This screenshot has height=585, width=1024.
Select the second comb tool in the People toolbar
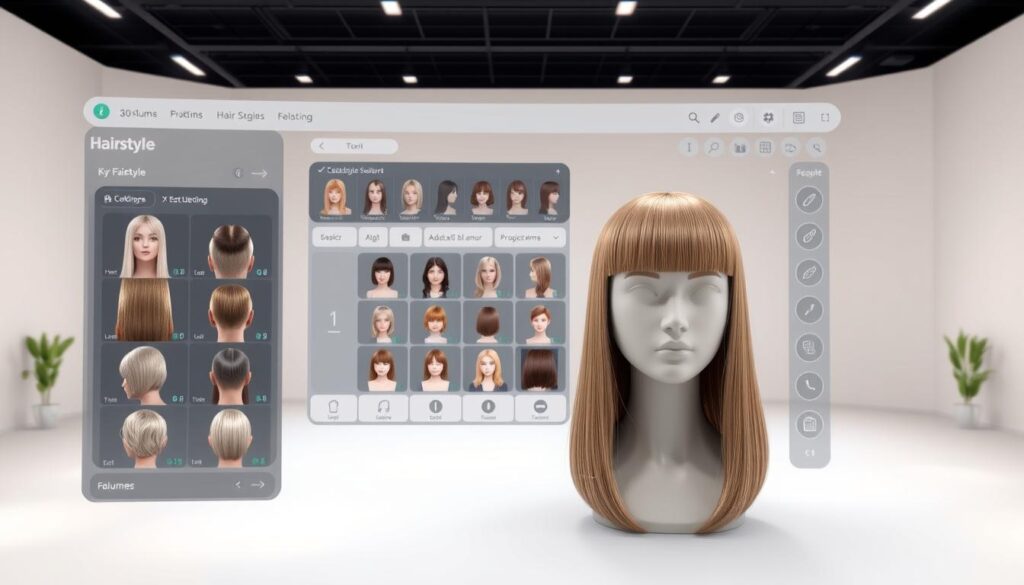809,236
